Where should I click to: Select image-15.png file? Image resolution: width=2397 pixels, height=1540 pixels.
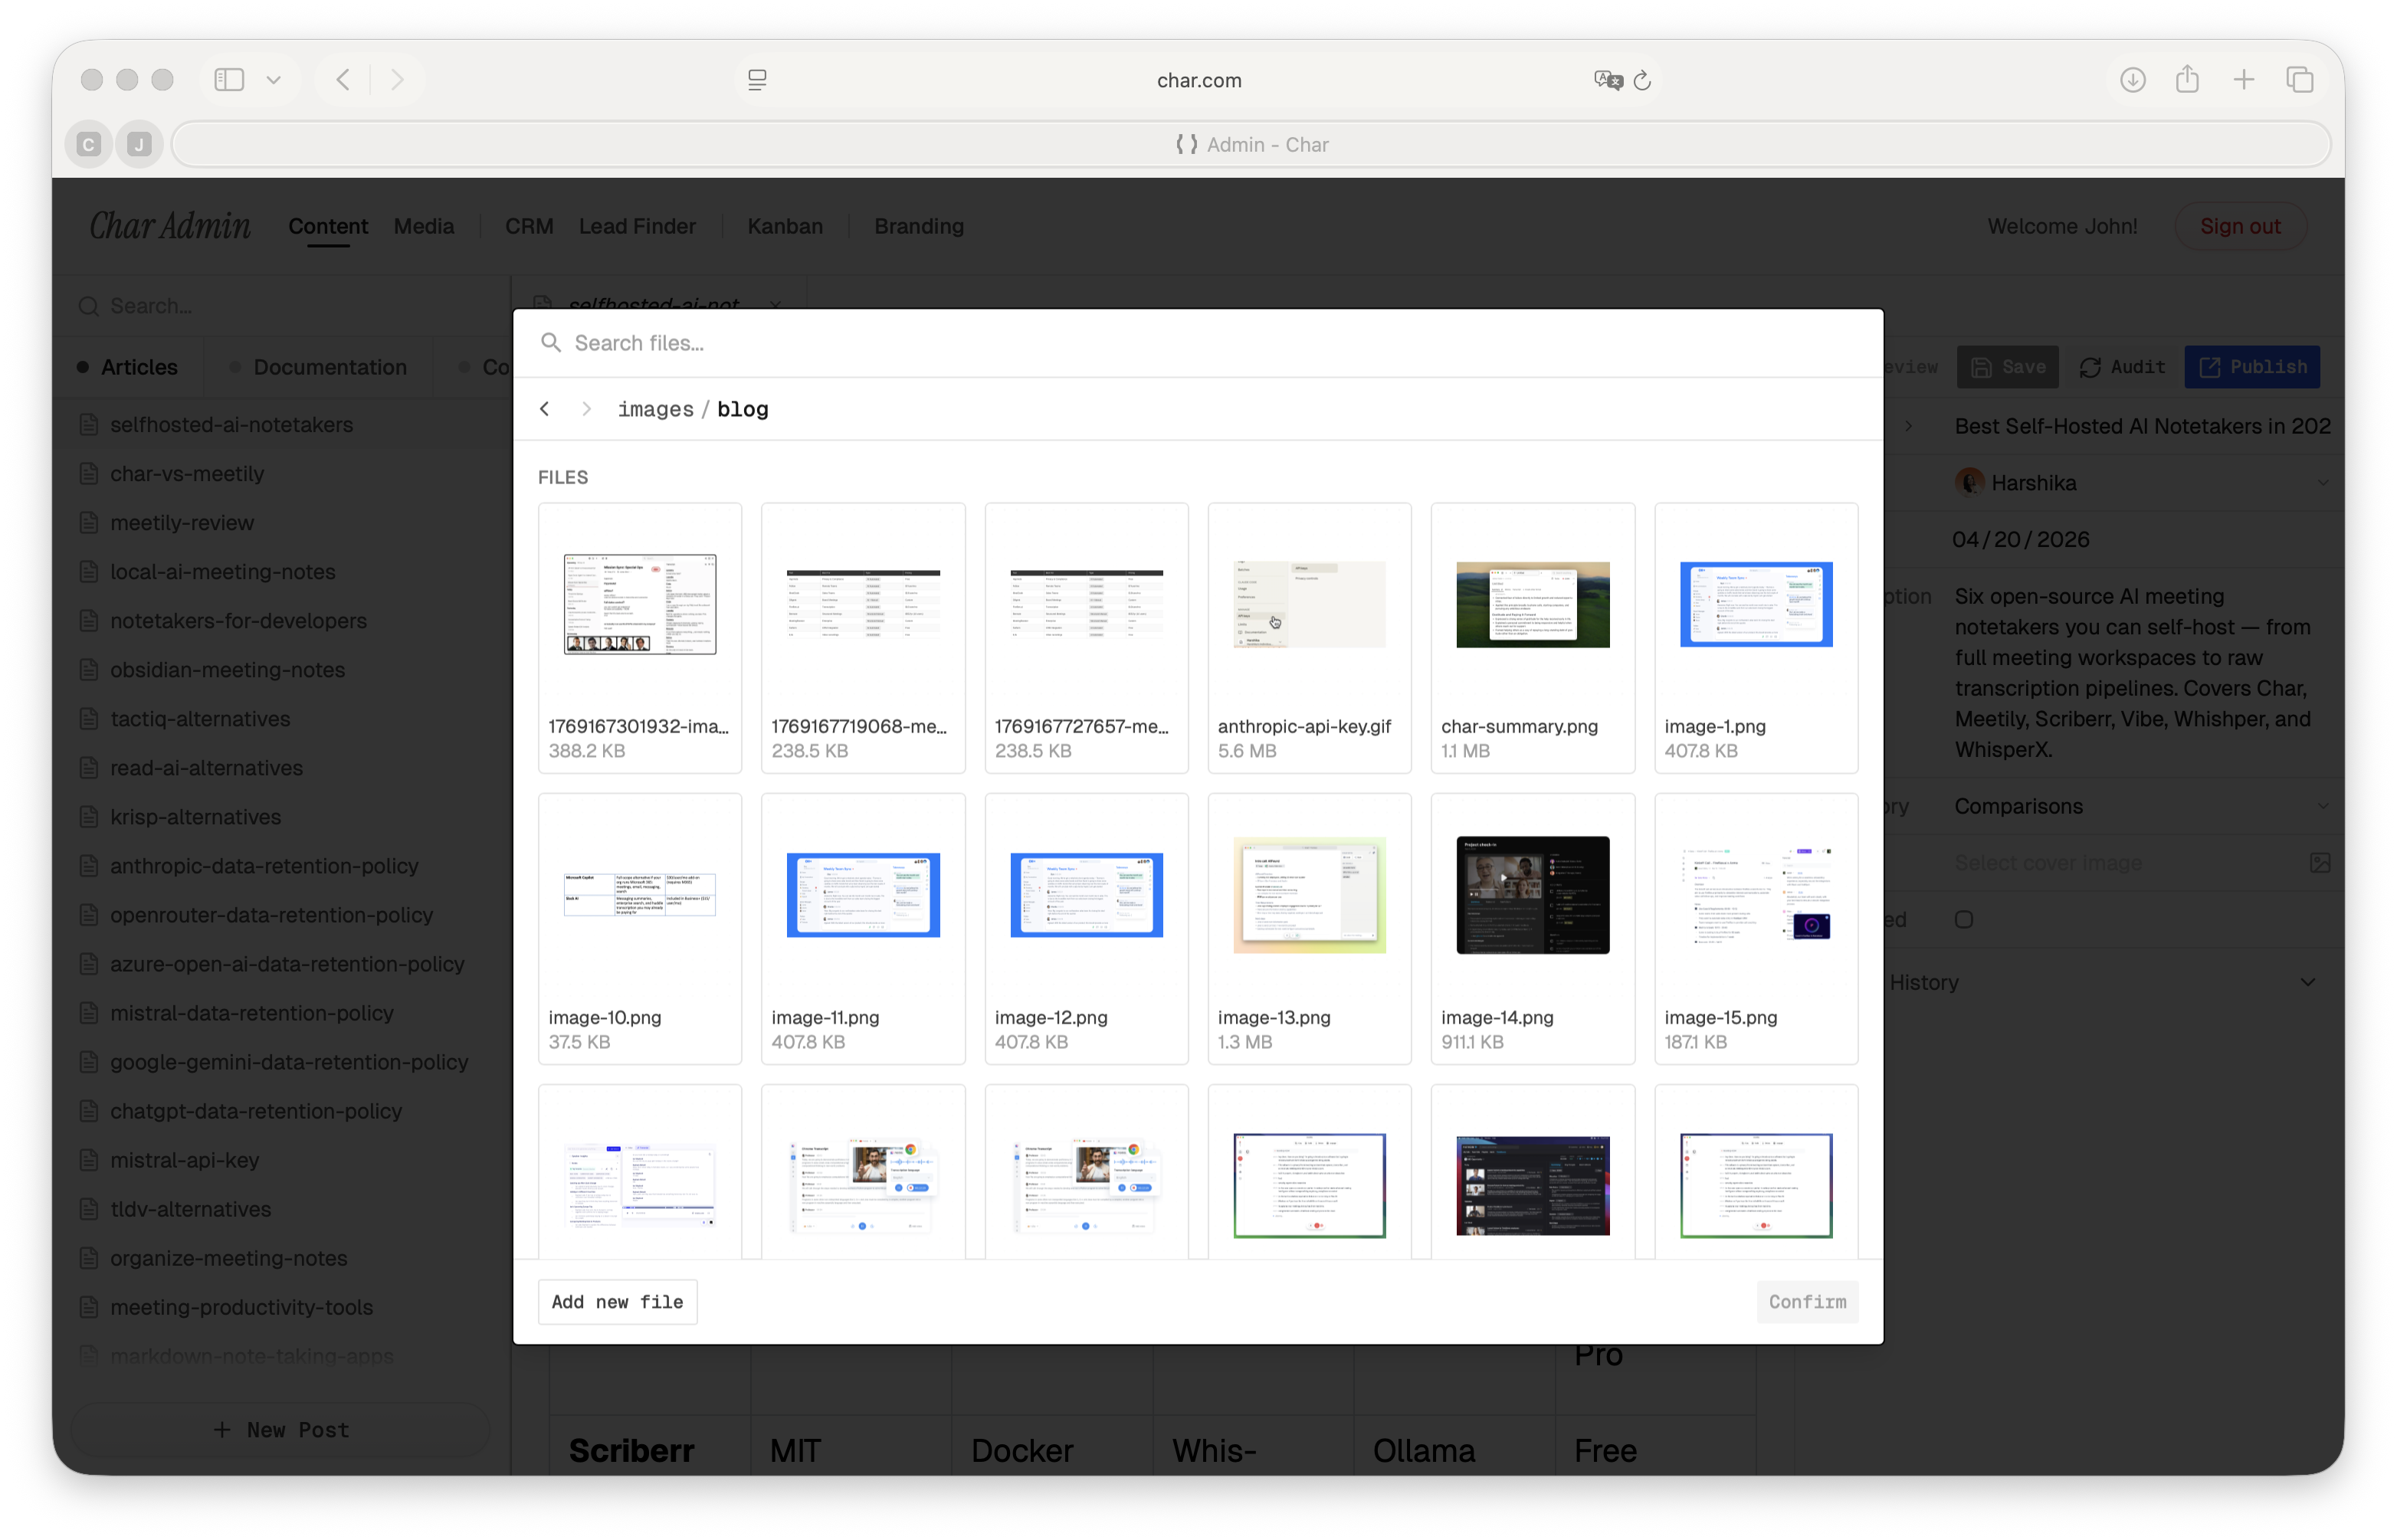click(x=1756, y=929)
